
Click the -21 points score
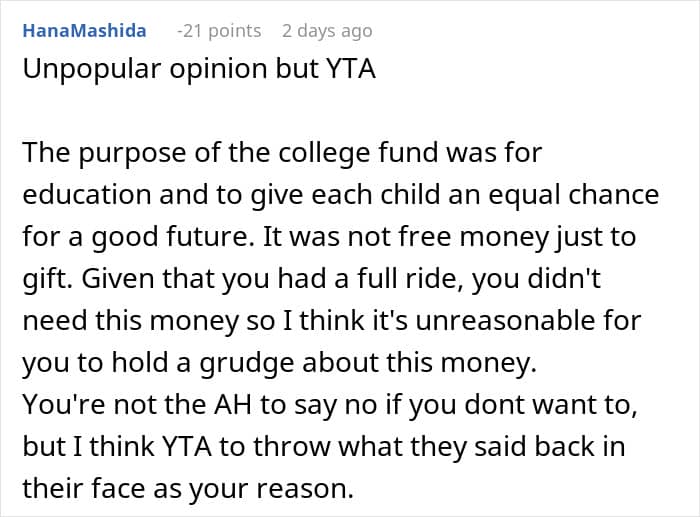218,31
